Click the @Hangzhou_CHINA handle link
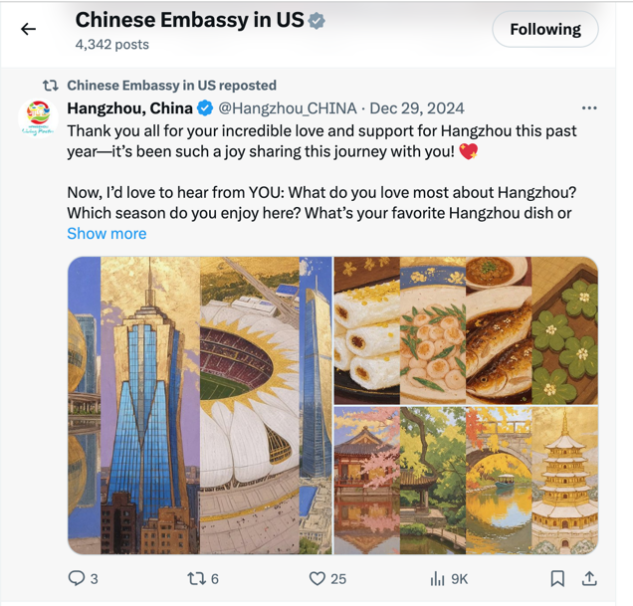The height and width of the screenshot is (606, 633). pyautogui.click(x=287, y=108)
